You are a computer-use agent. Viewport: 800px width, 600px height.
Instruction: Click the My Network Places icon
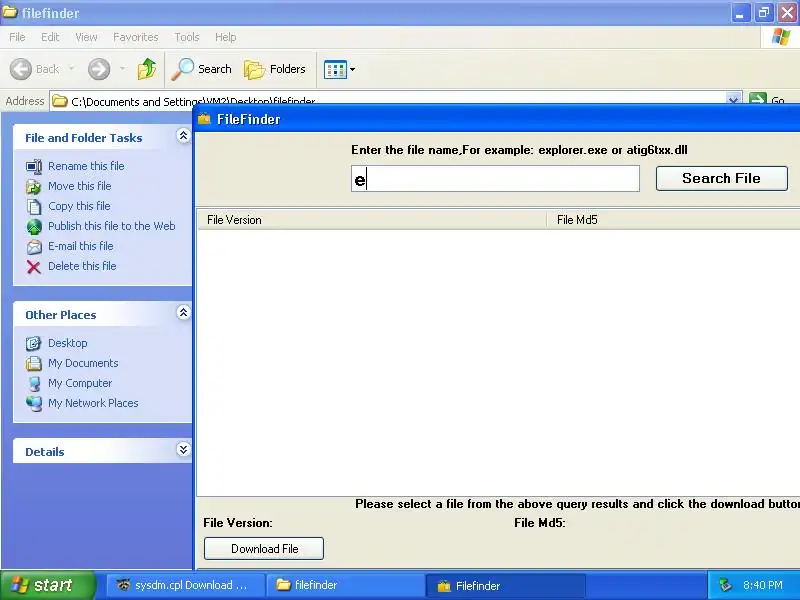[x=34, y=404]
